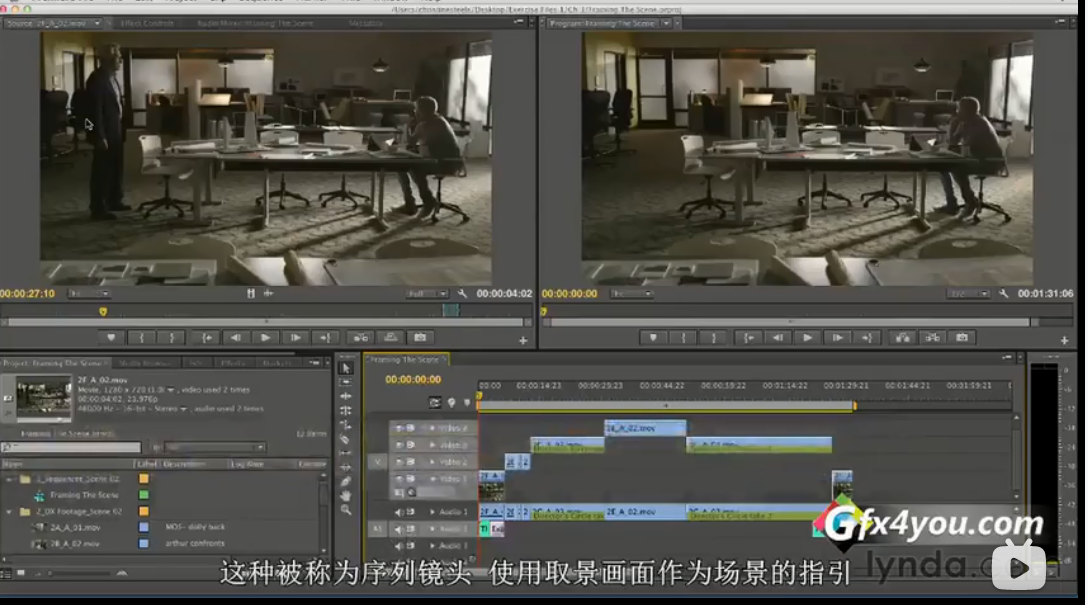1088x605 pixels.
Task: Open Framing The Scene sequence item
Action: pos(86,495)
